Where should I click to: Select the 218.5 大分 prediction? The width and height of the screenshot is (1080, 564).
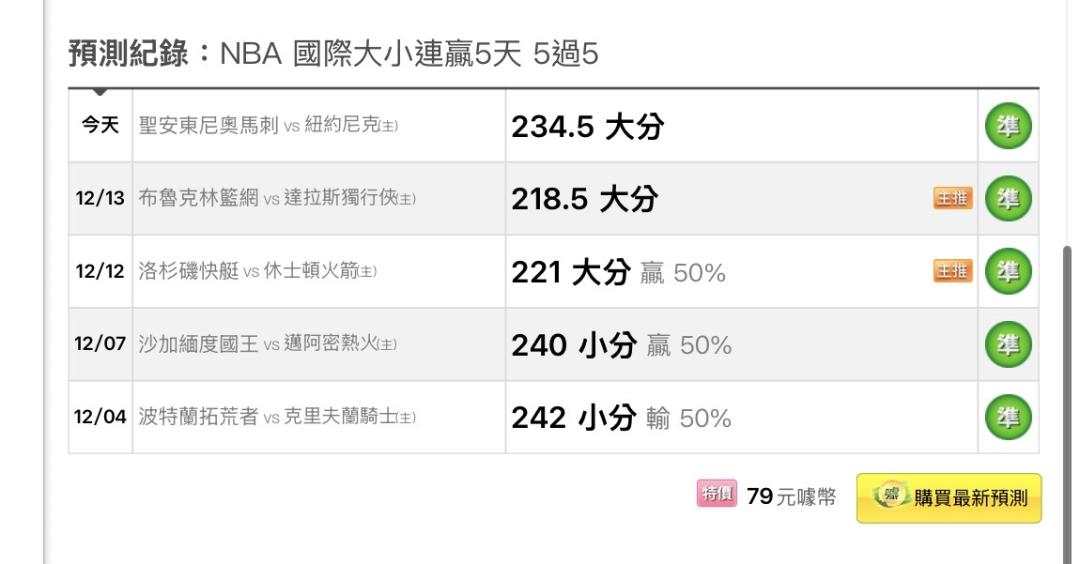(585, 199)
